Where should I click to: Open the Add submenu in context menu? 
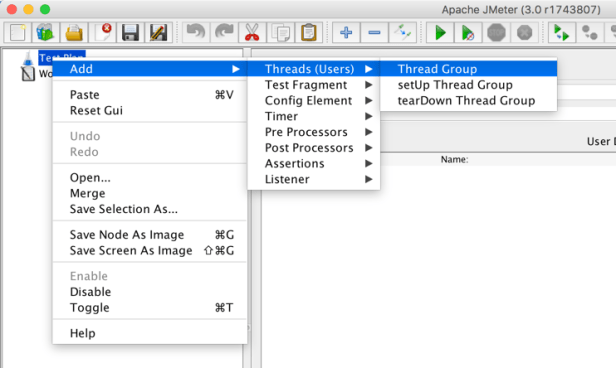pos(150,69)
